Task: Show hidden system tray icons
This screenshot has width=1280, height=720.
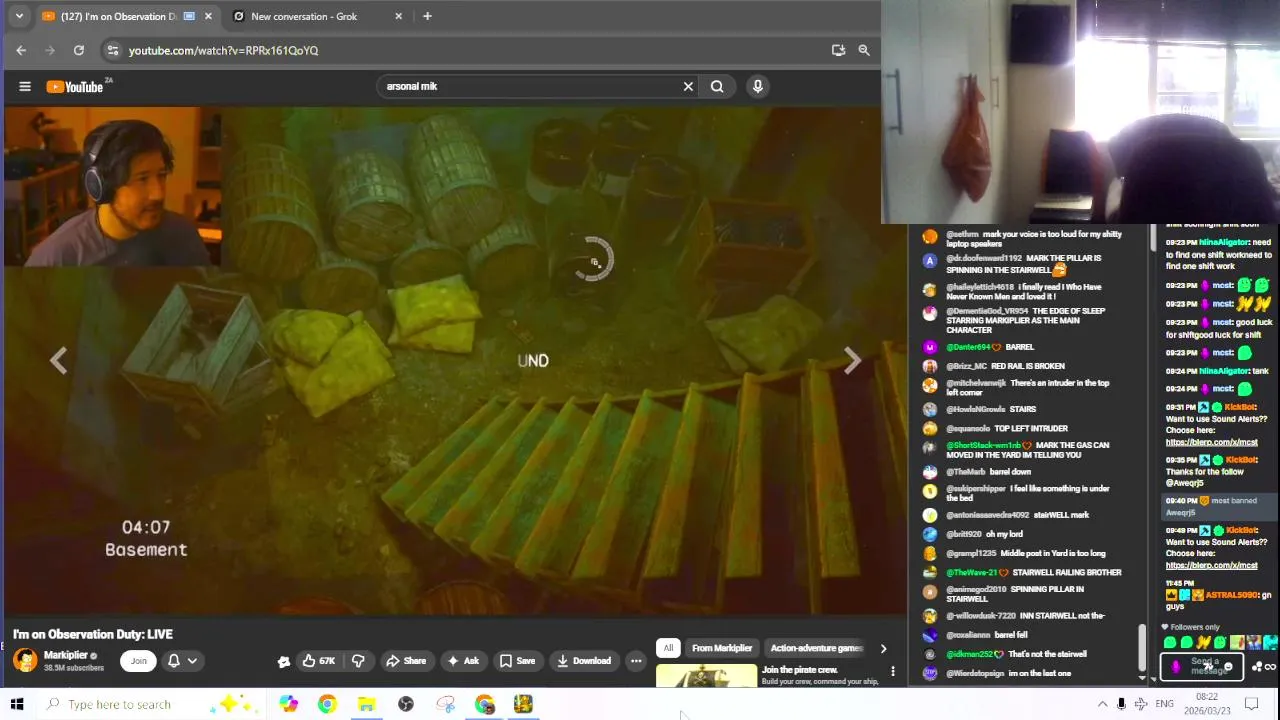Action: [1102, 704]
